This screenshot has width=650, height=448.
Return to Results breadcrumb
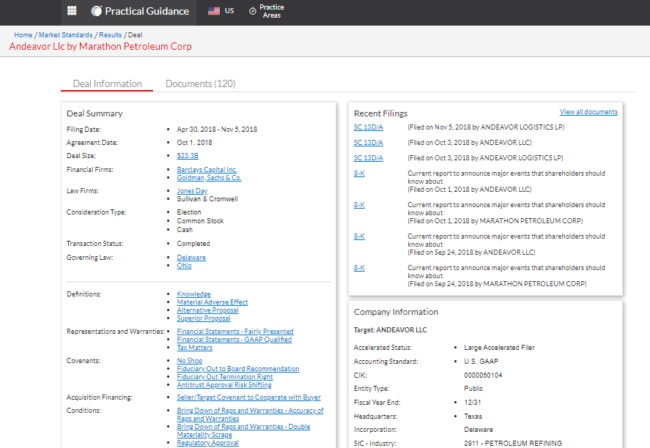(x=110, y=35)
